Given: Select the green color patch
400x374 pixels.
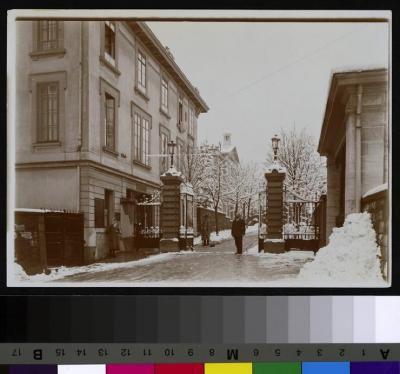Looking at the screenshot, I should click(277, 369).
